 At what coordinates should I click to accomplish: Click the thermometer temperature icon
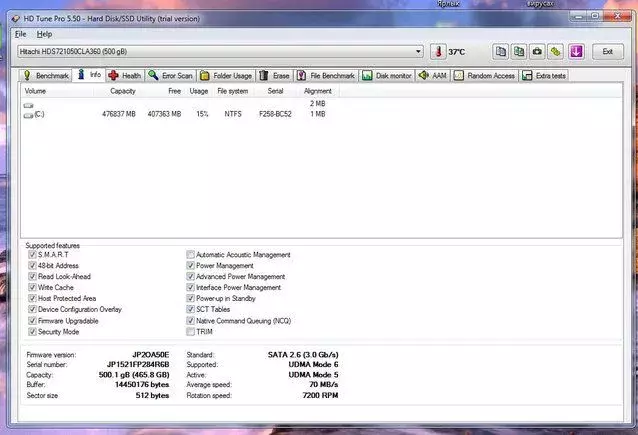438,52
